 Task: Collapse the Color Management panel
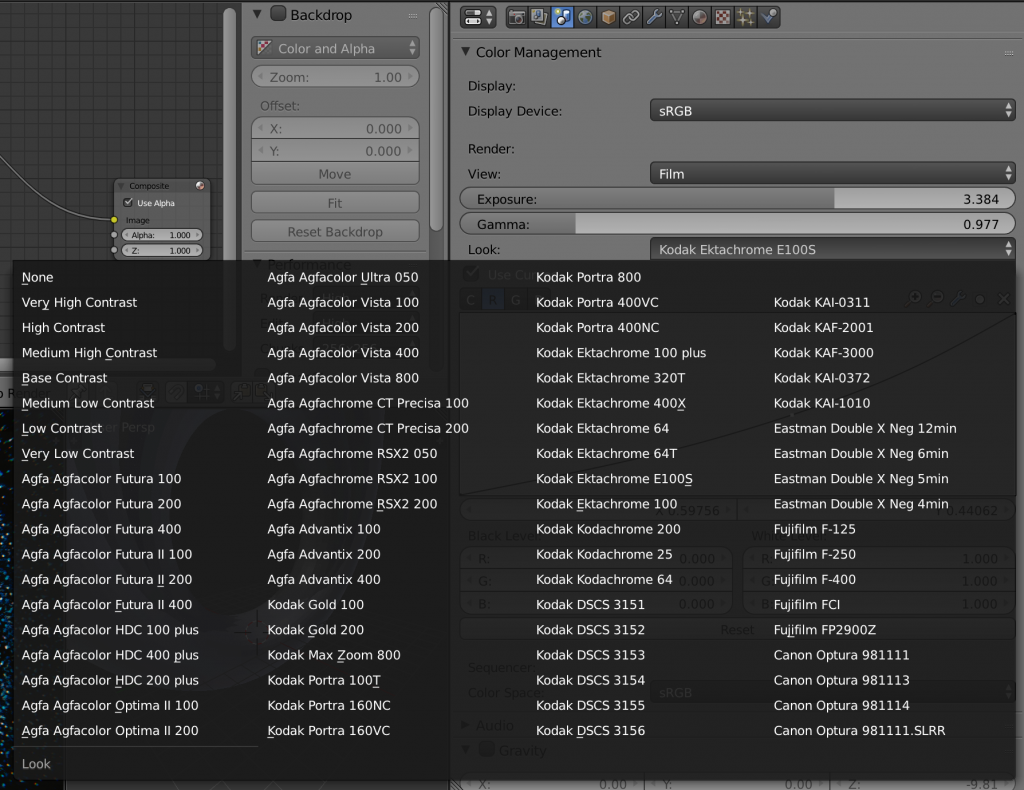(466, 52)
